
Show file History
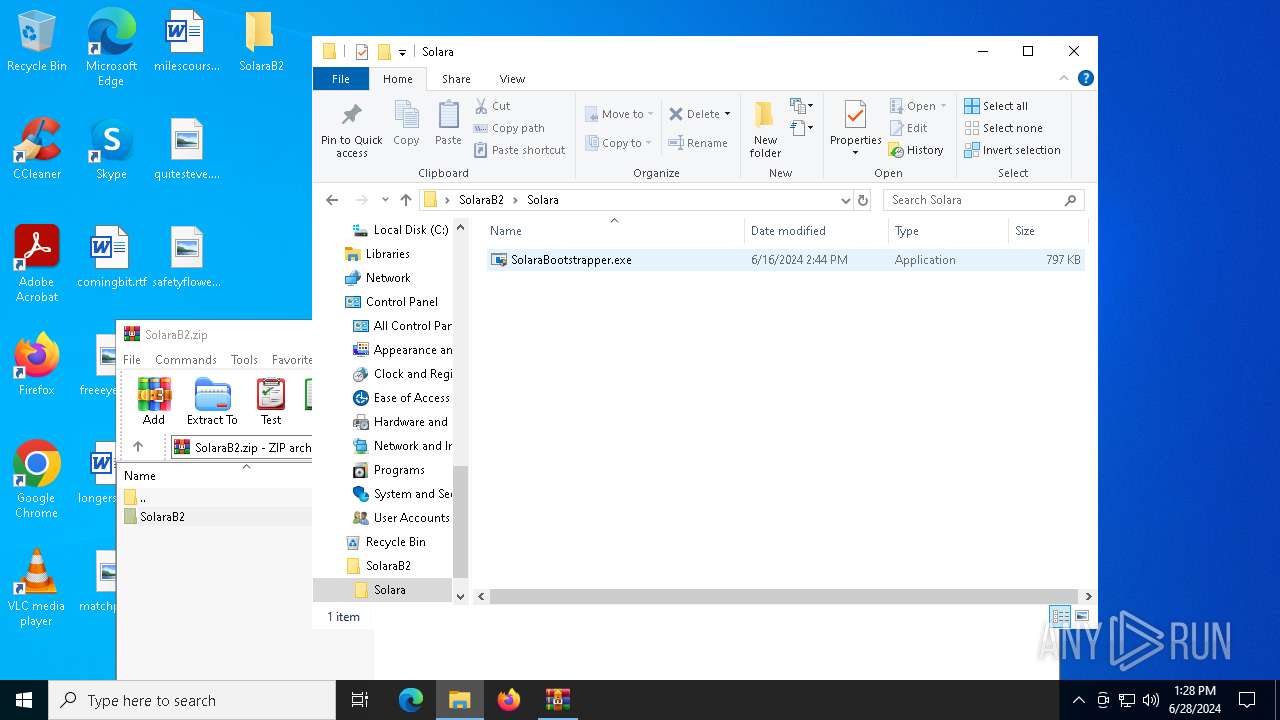point(916,150)
